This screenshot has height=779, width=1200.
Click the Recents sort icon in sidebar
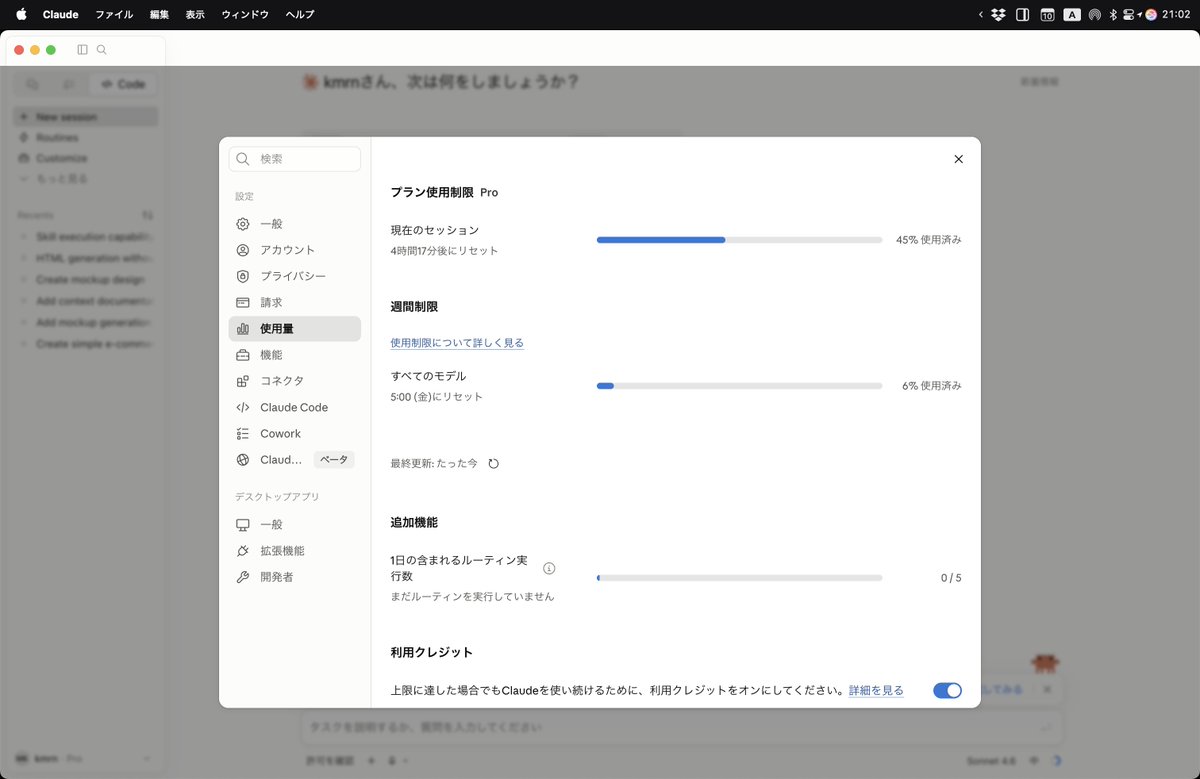pos(147,215)
